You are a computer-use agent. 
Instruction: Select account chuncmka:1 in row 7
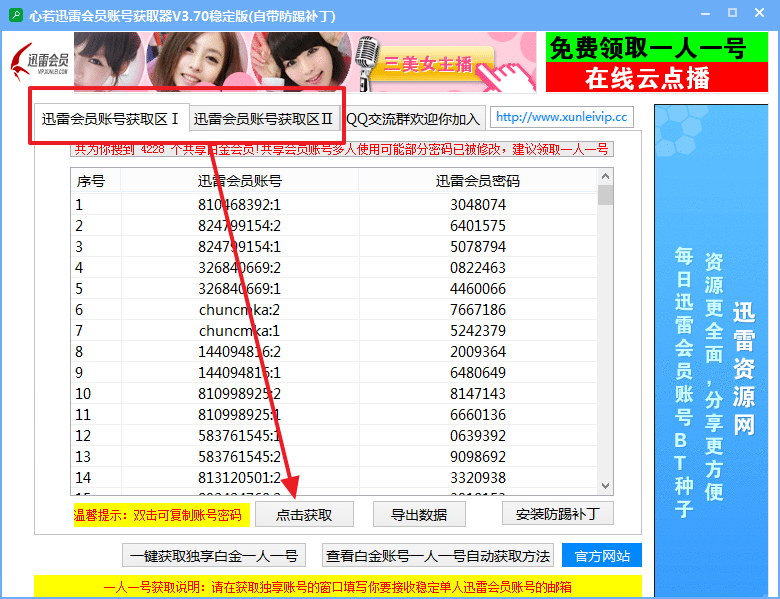[x=239, y=330]
